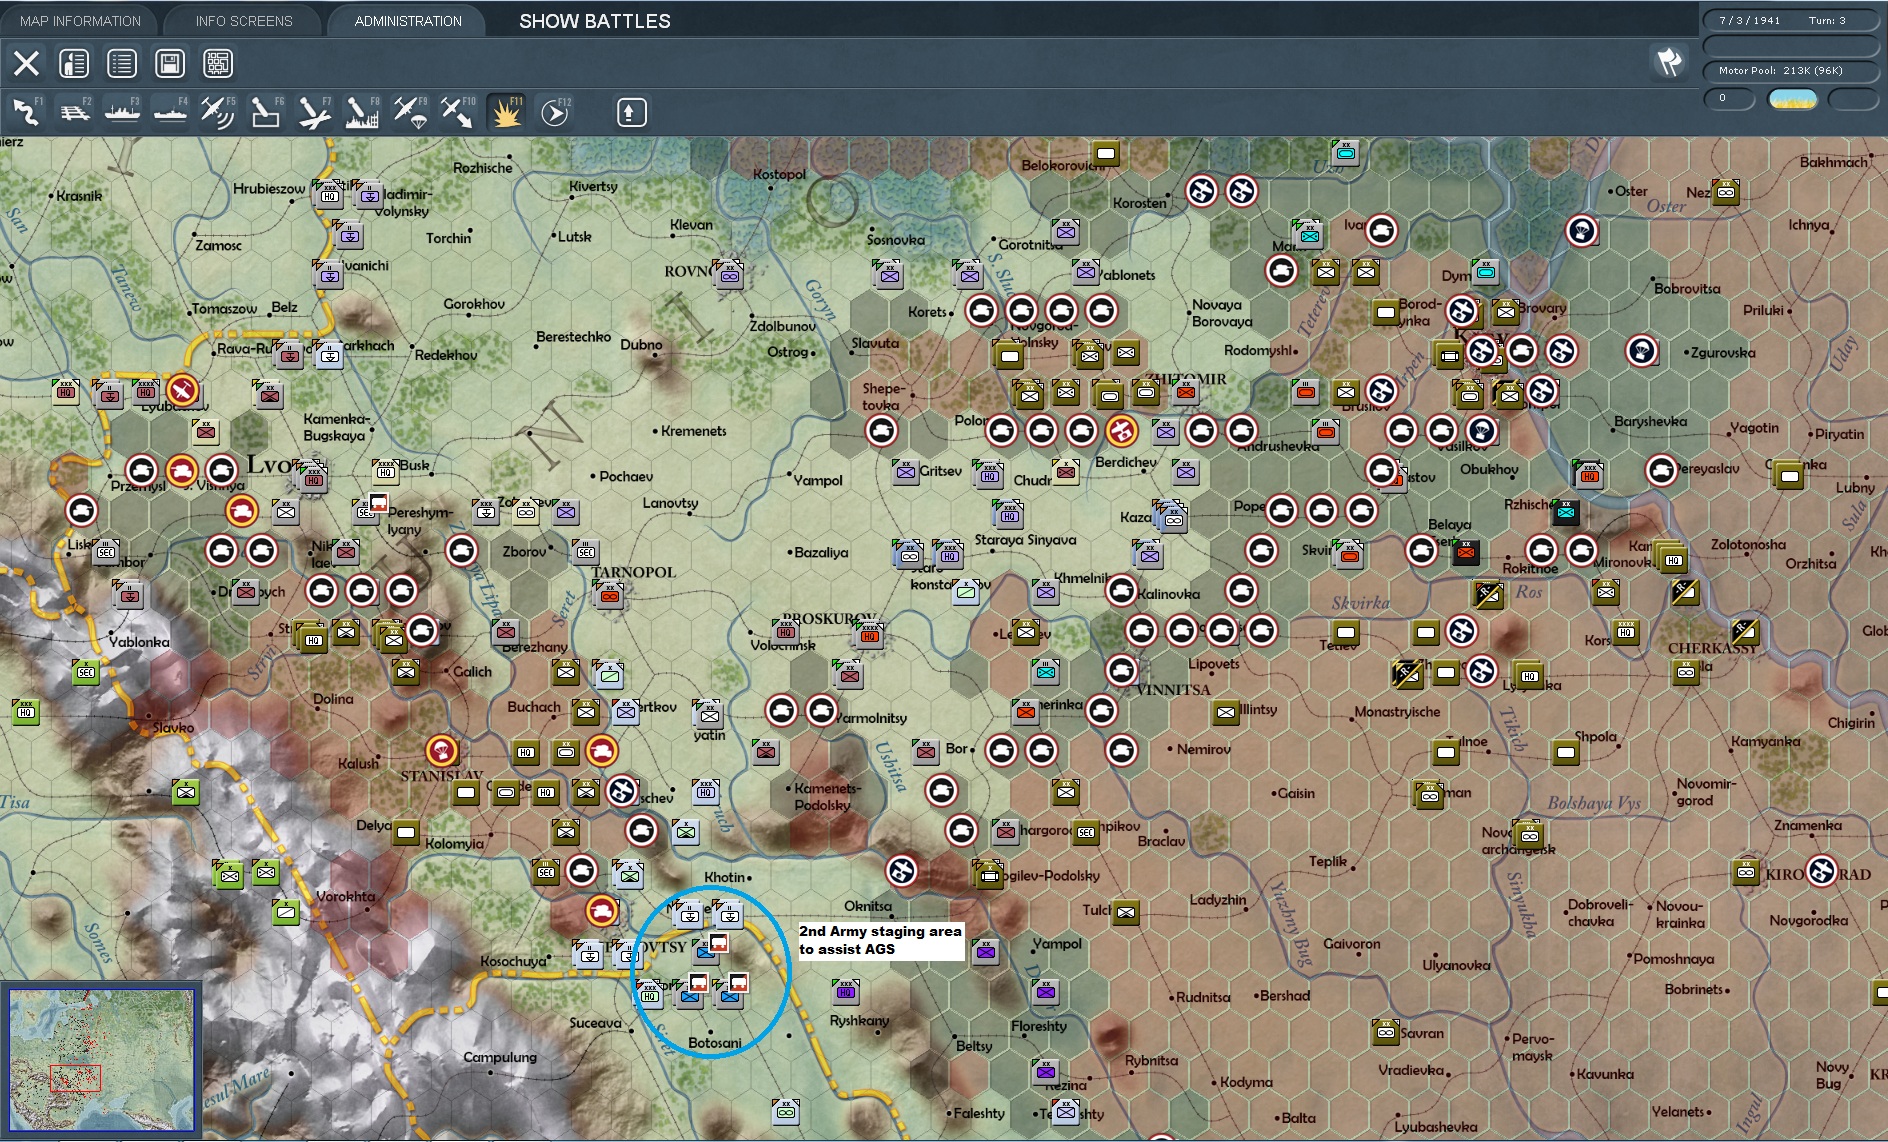
Task: Click the Motor Pool 213K readout
Action: click(1790, 70)
